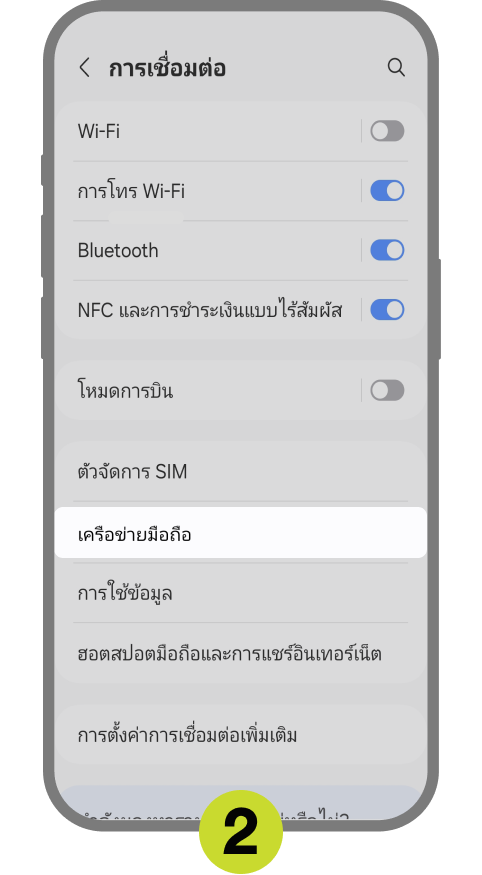Tap the back arrow icon

coord(84,68)
